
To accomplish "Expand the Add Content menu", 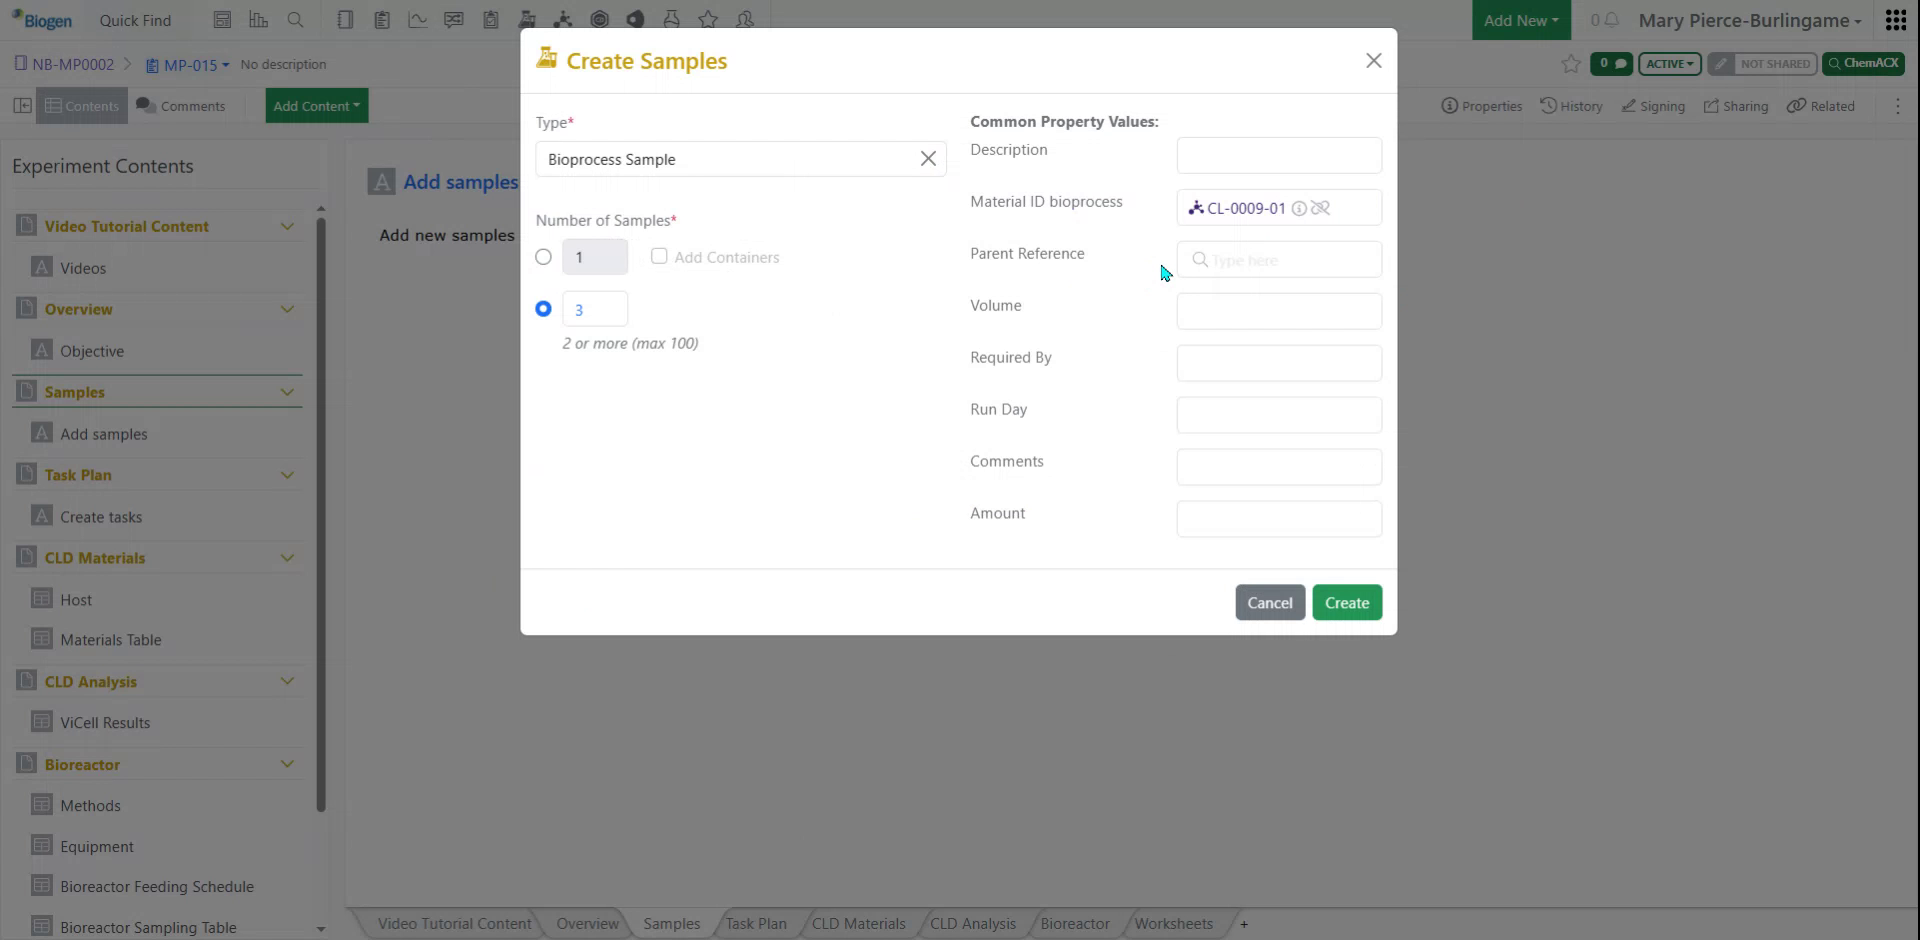I will [x=315, y=105].
